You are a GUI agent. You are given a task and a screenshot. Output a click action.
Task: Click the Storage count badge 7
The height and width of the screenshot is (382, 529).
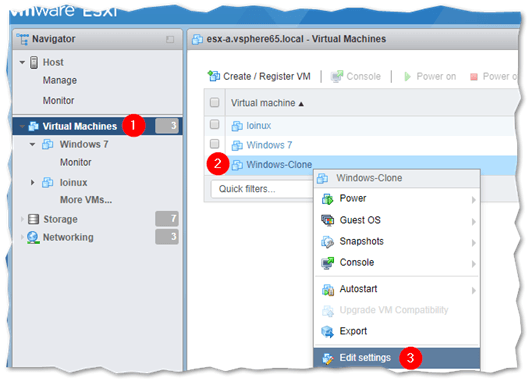point(167,219)
